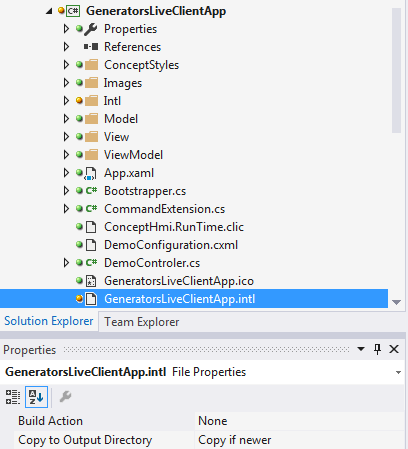Click the Solution Explorer scroll down arrow
This screenshot has width=408, height=449.
pos(396,302)
